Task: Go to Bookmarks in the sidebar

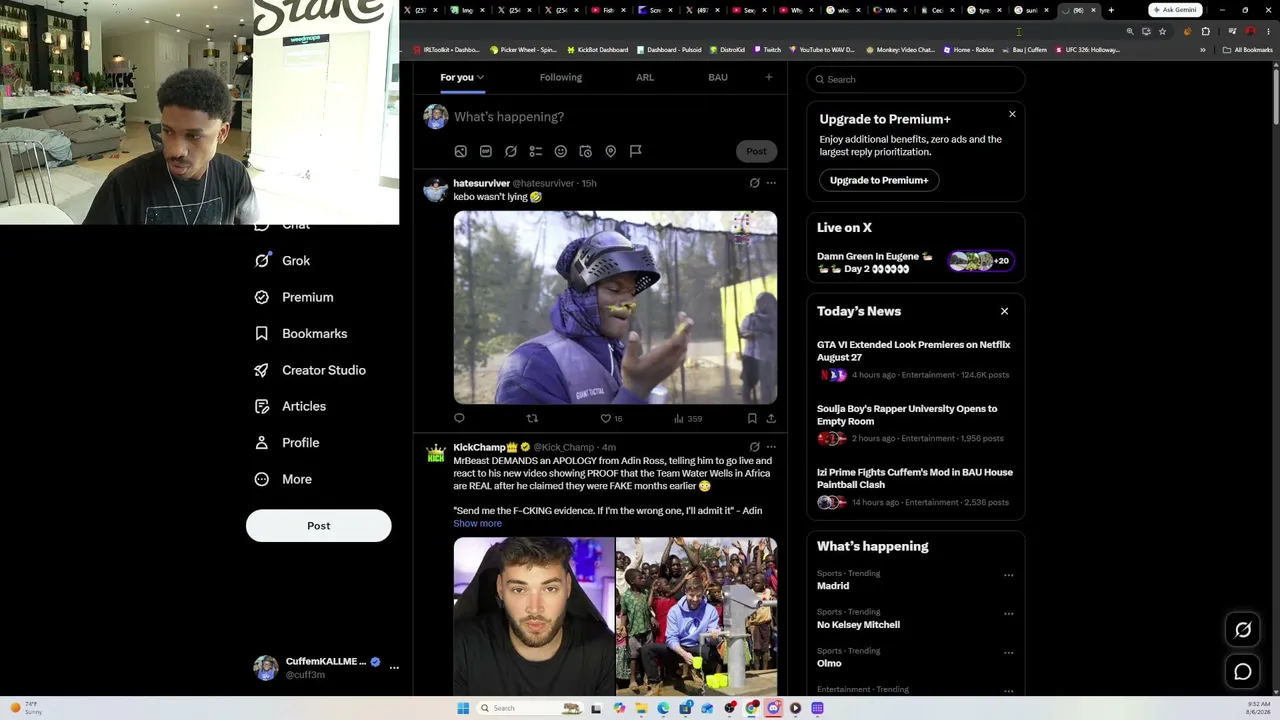Action: tap(301, 334)
